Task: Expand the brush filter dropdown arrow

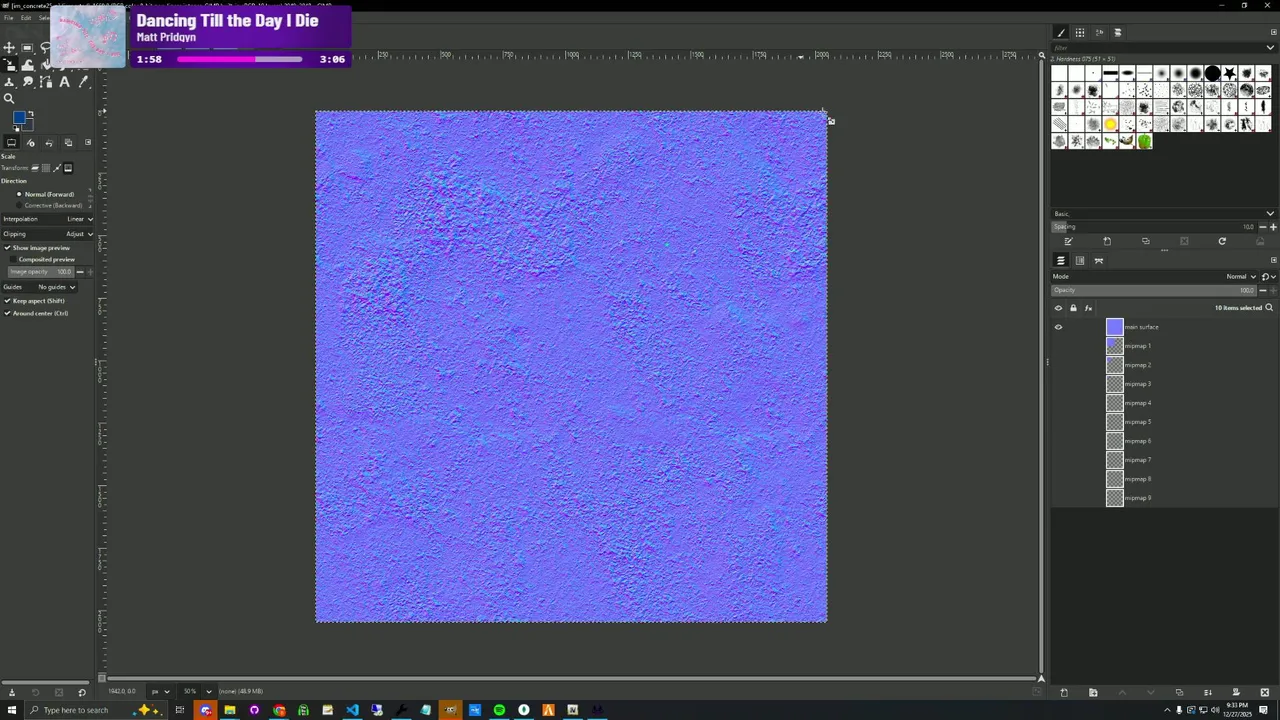Action: 1270,48
